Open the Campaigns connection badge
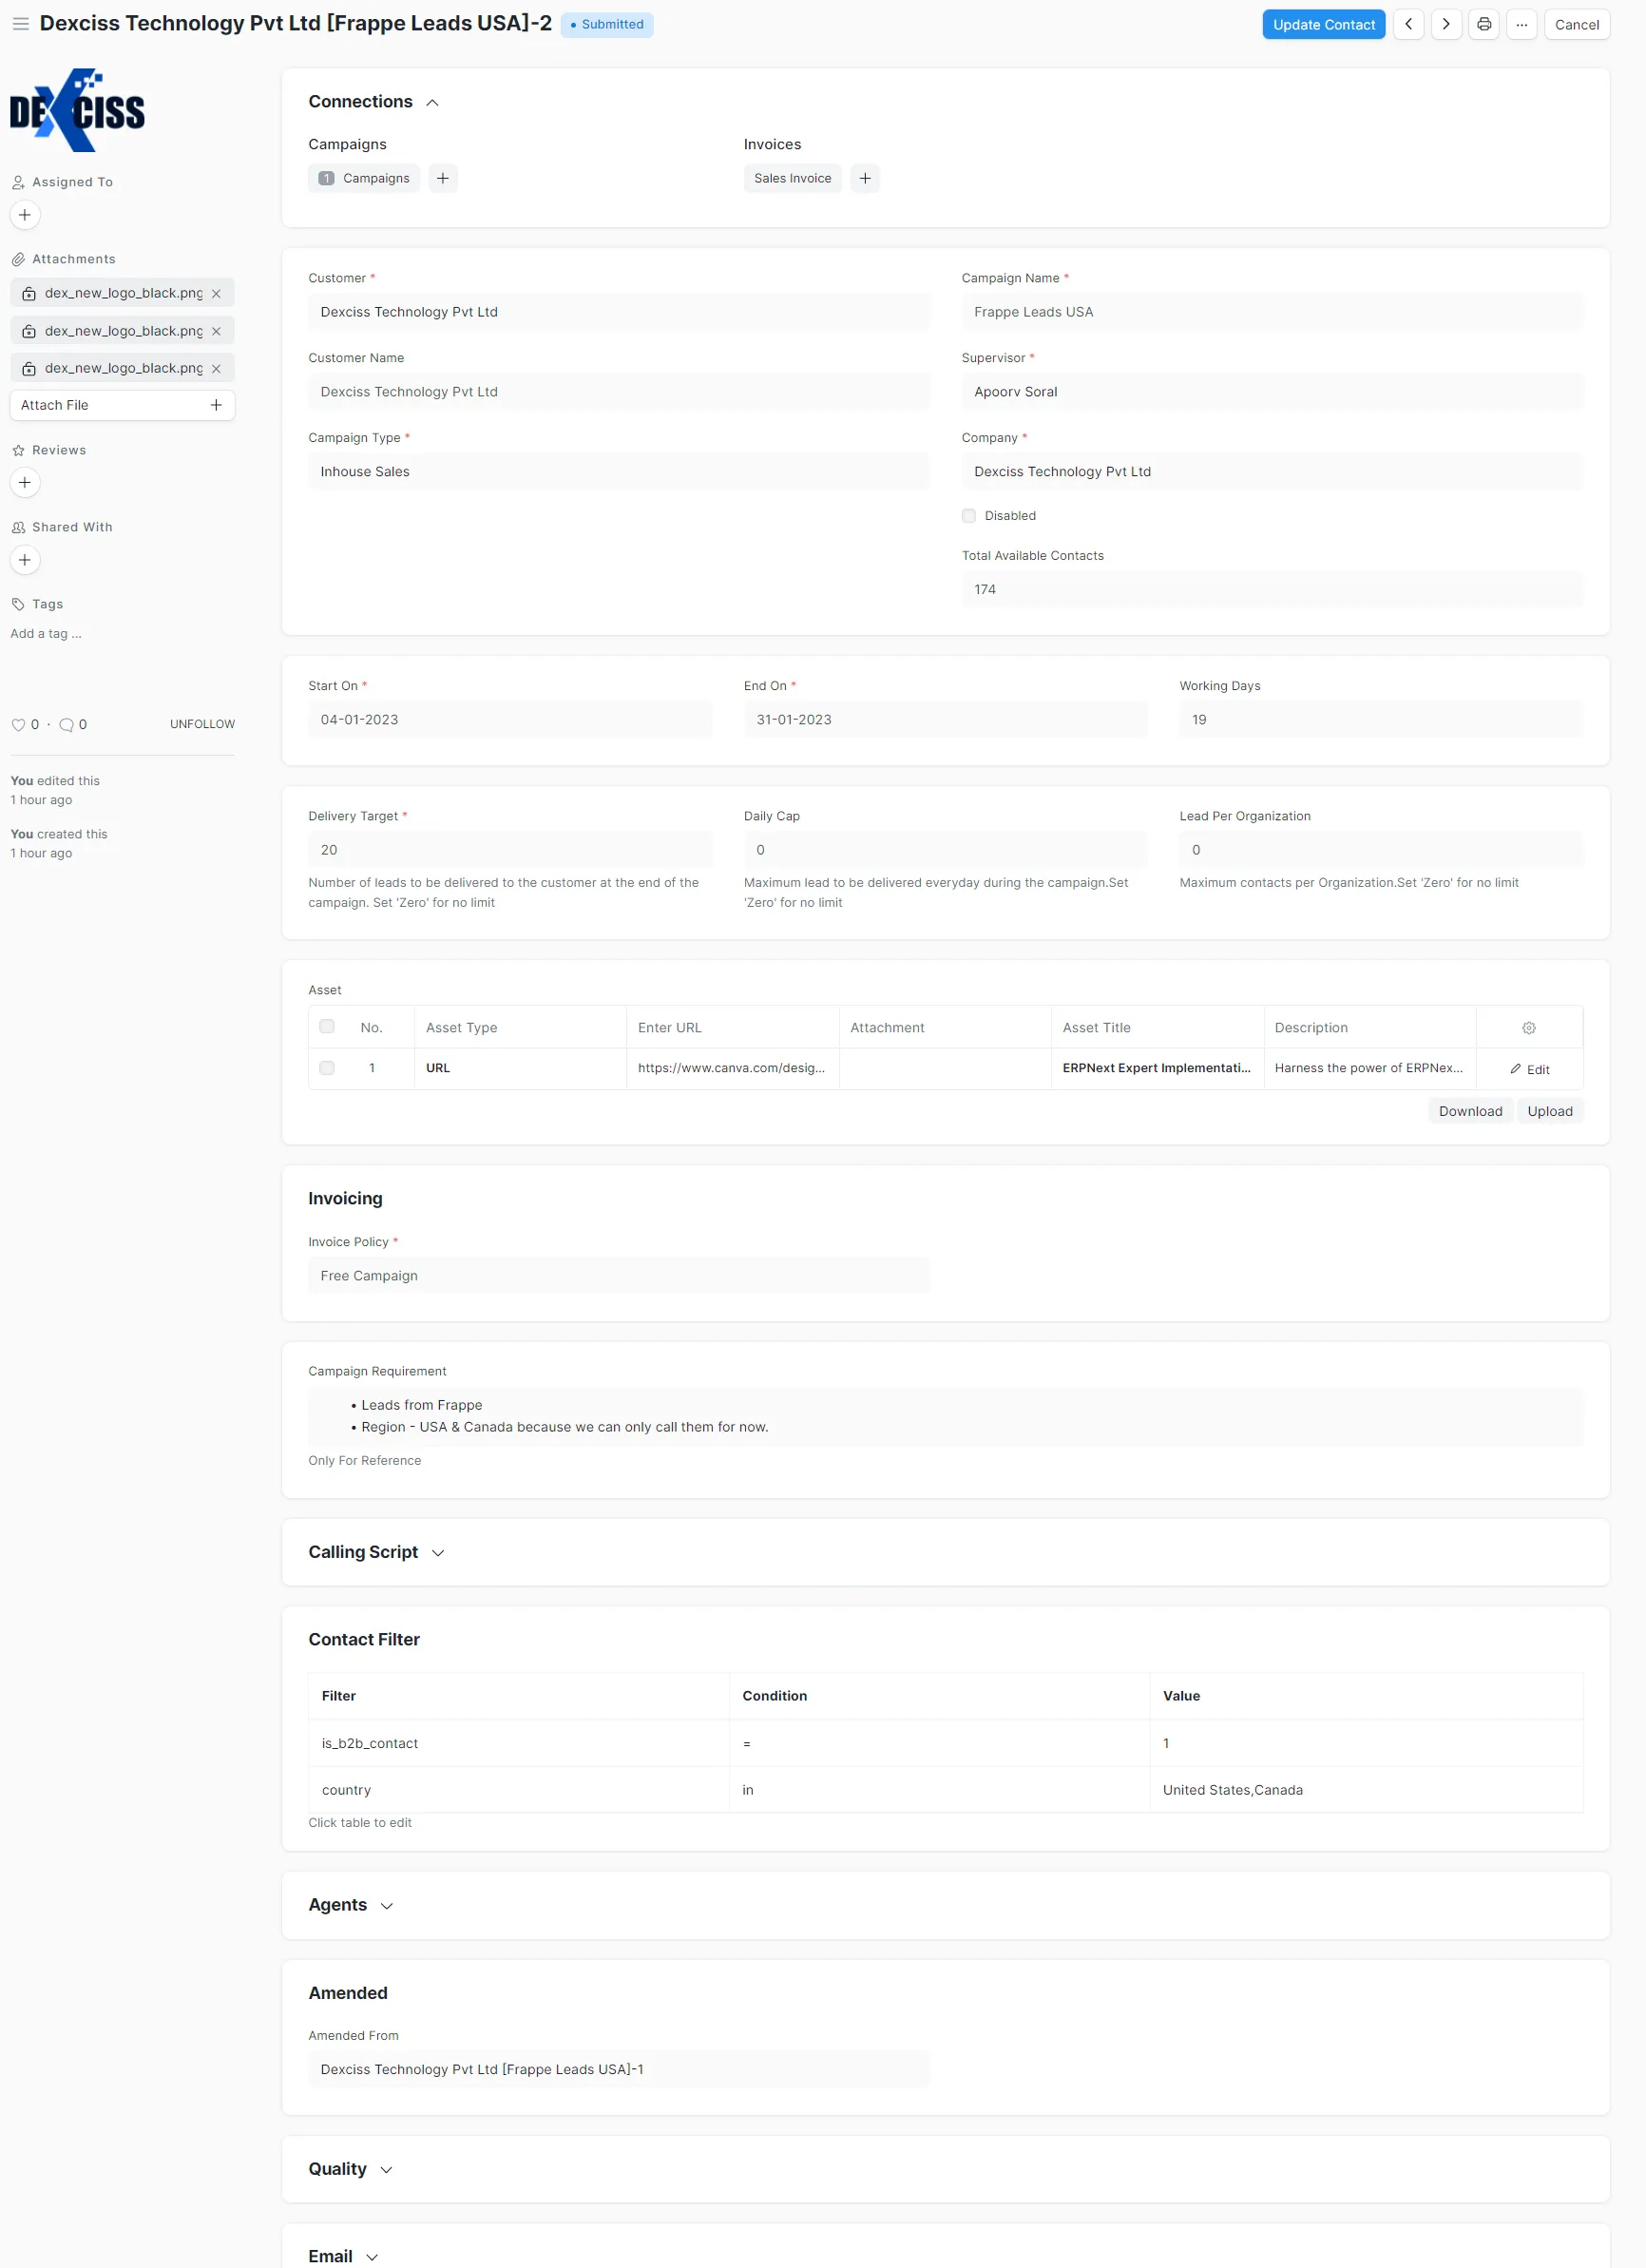The height and width of the screenshot is (2268, 1646). tap(364, 178)
